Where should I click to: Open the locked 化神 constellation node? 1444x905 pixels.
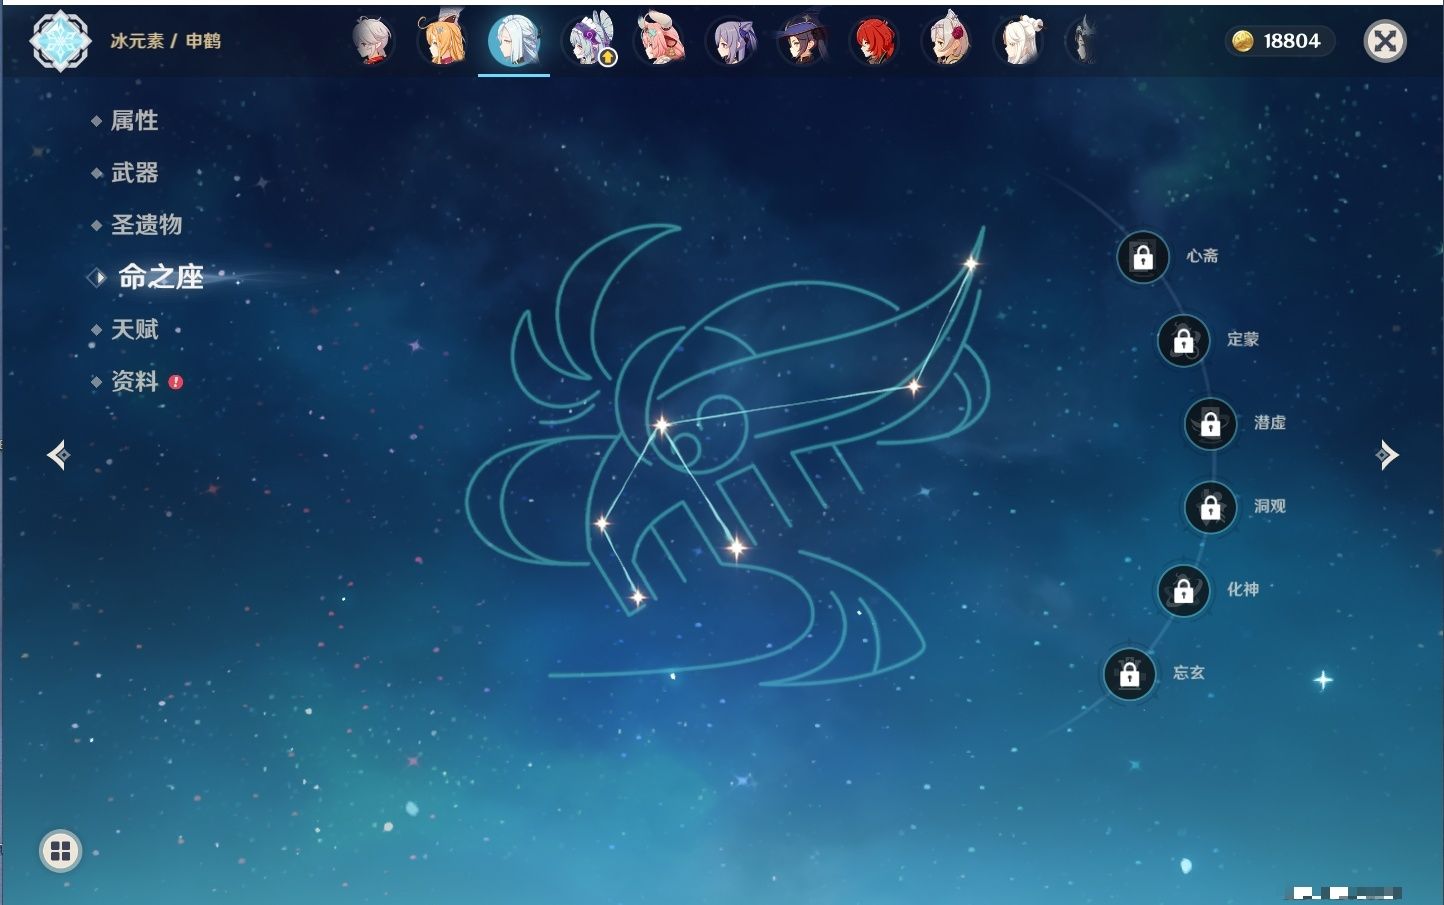[1183, 591]
